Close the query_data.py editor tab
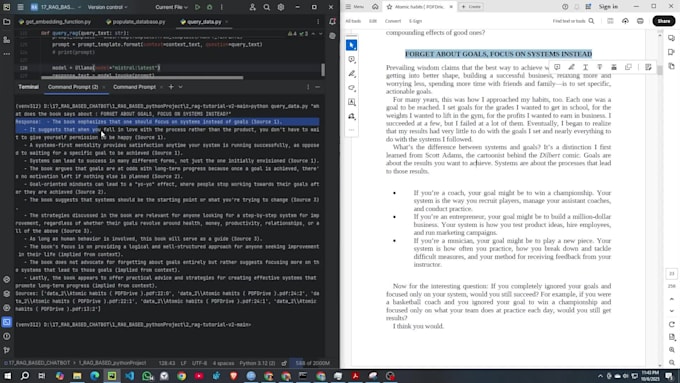The width and height of the screenshot is (680, 383). click(226, 22)
